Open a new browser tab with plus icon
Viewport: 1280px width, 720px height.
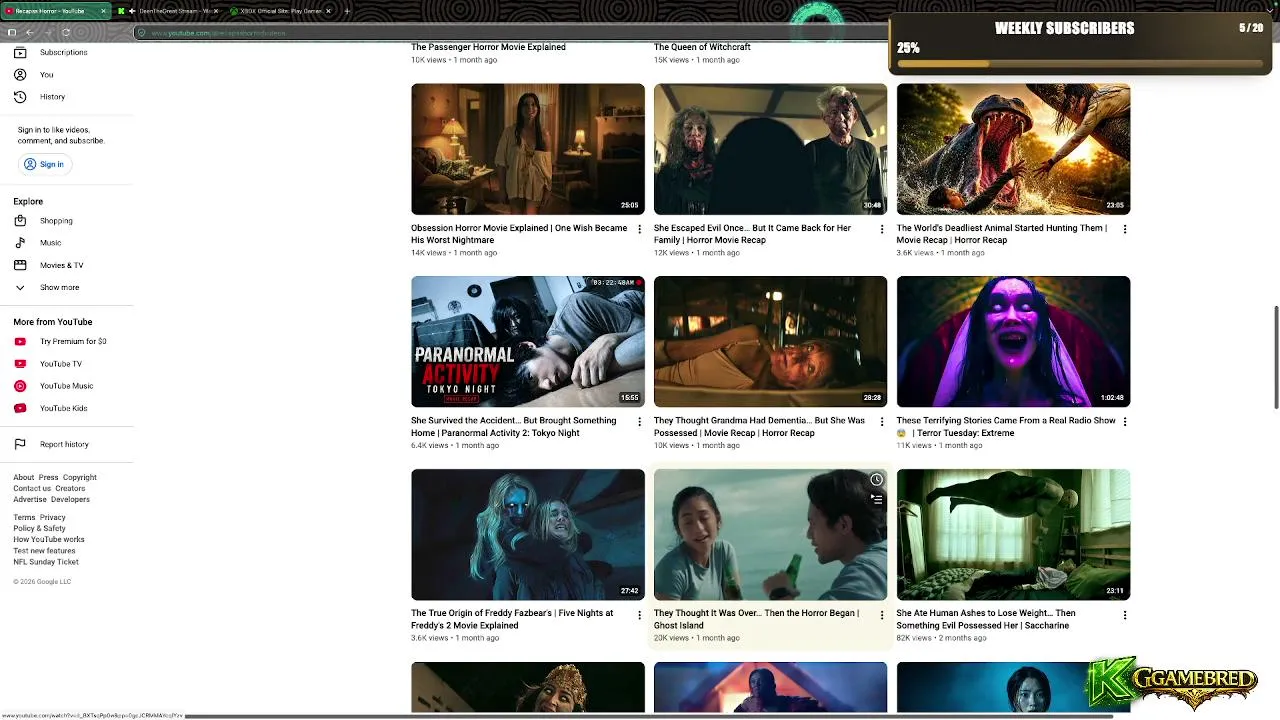pyautogui.click(x=347, y=11)
